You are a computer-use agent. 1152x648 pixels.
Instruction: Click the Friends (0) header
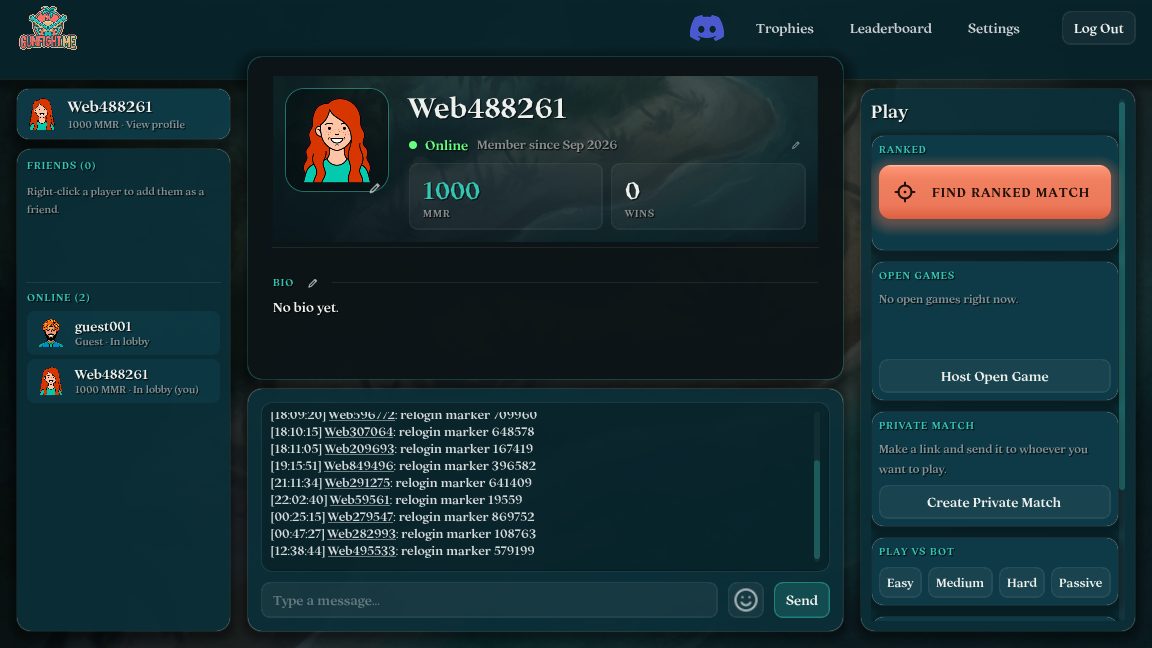pos(61,166)
